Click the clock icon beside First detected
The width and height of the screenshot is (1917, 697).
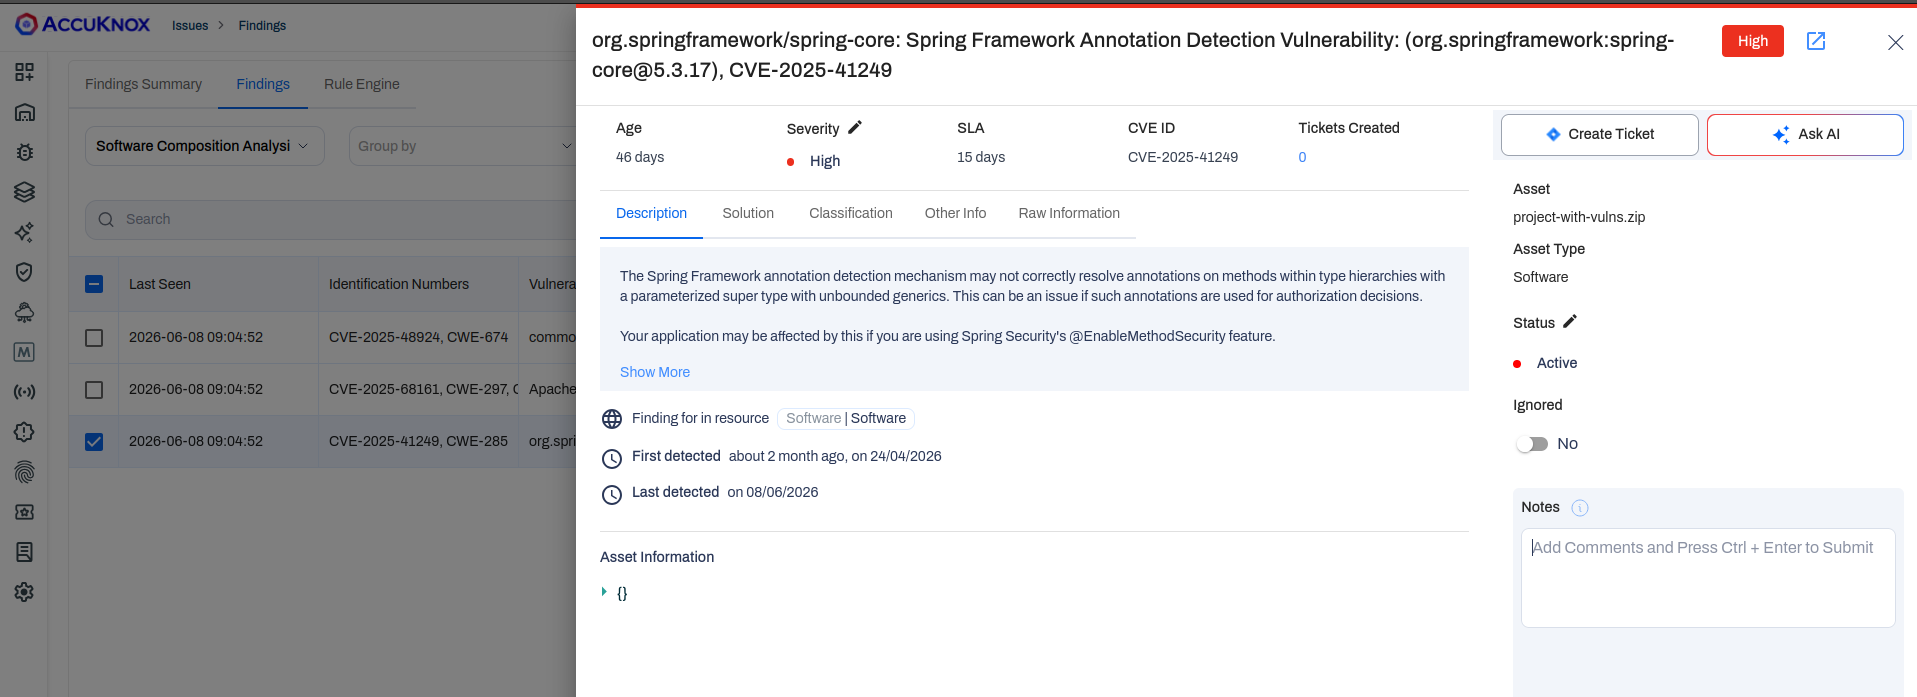point(612,458)
